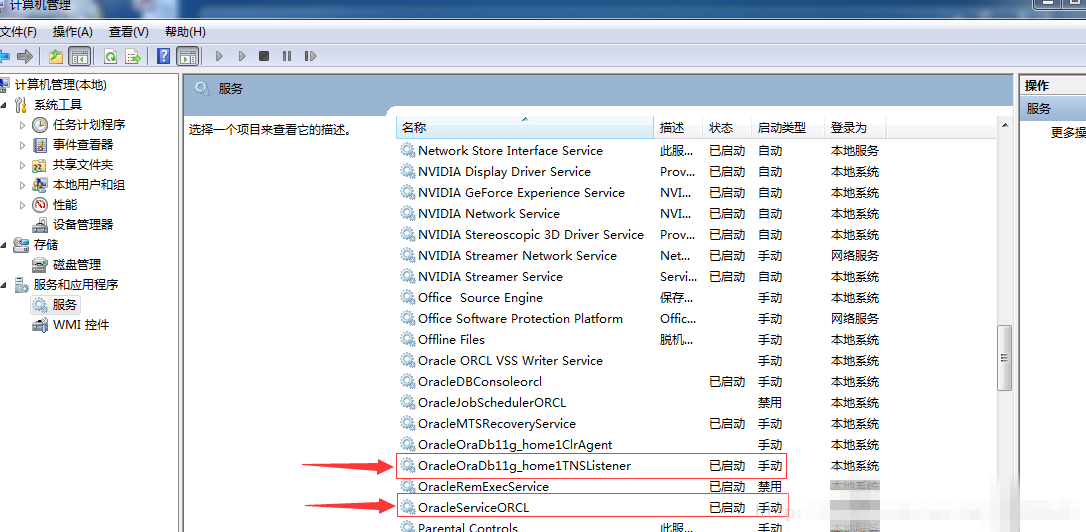Click the Refresh toolbar icon
Screen dimensions: 1086x532
click(110, 57)
